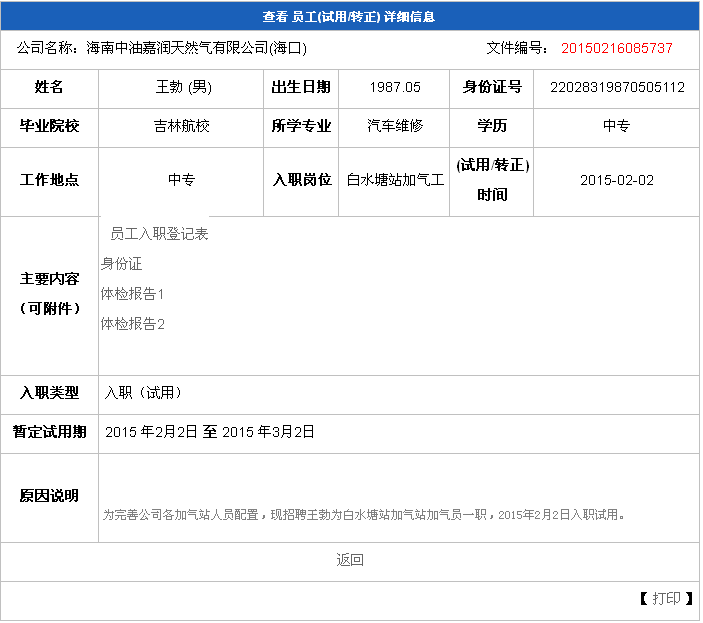Click the 返回 link
703x623 pixels.
pyautogui.click(x=350, y=560)
